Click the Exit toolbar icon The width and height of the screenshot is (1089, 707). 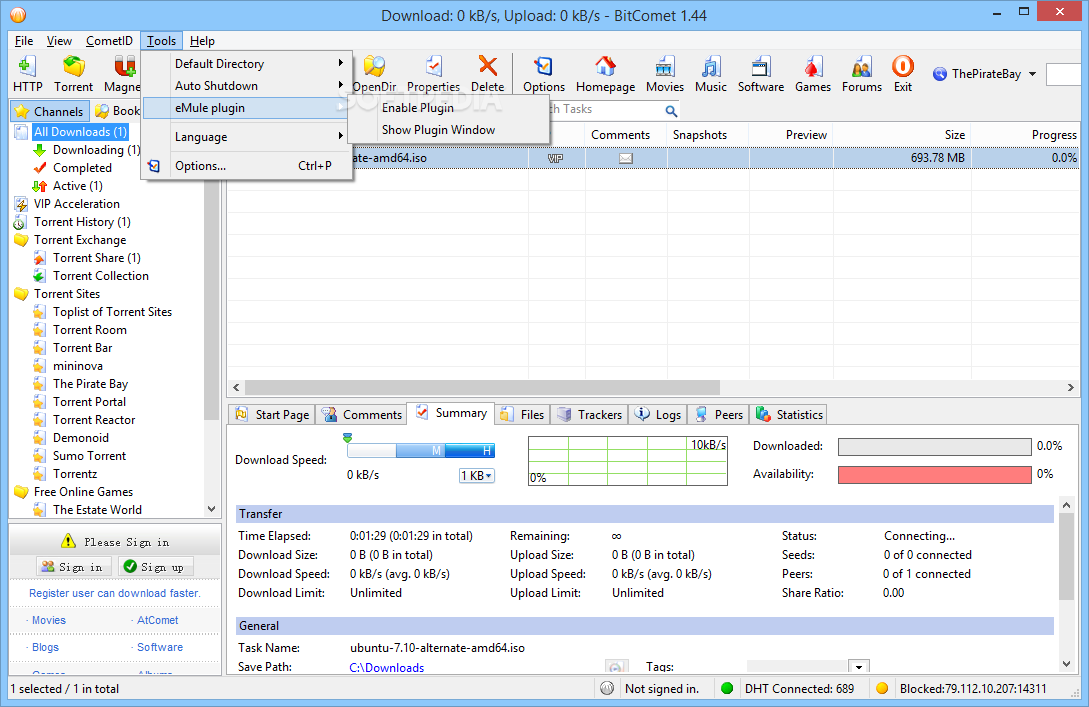click(x=903, y=74)
